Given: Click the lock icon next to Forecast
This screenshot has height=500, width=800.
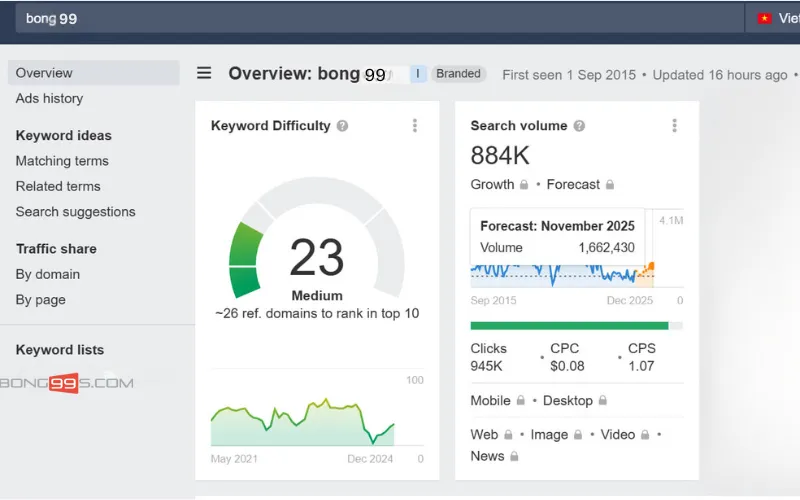Looking at the screenshot, I should [x=610, y=185].
